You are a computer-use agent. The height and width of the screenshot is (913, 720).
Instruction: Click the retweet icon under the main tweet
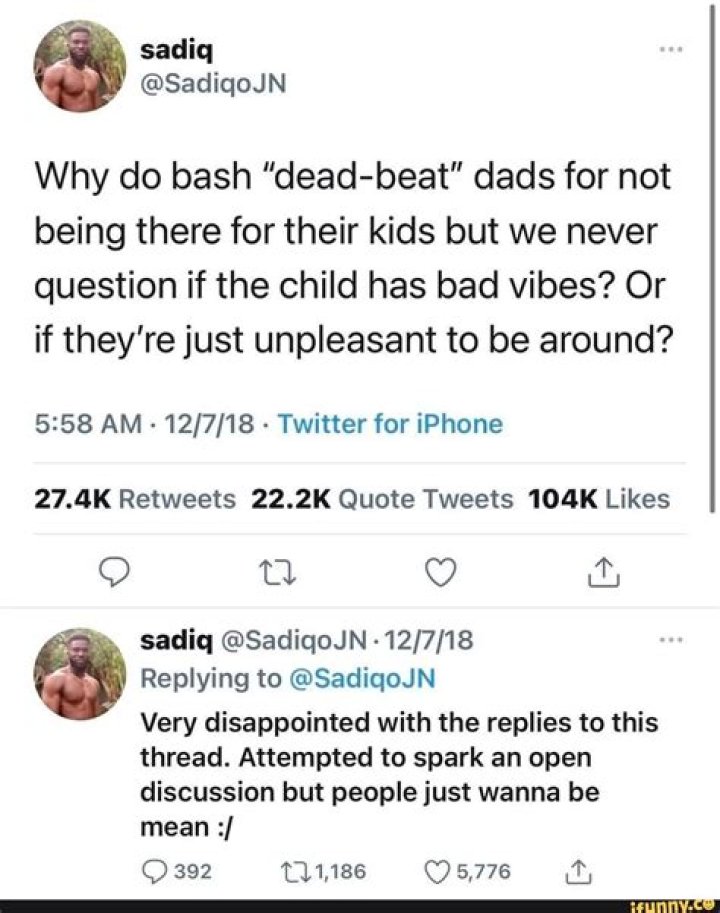coord(277,573)
